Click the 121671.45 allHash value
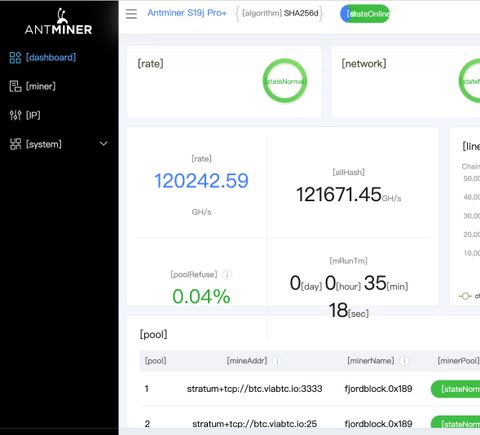 point(339,194)
